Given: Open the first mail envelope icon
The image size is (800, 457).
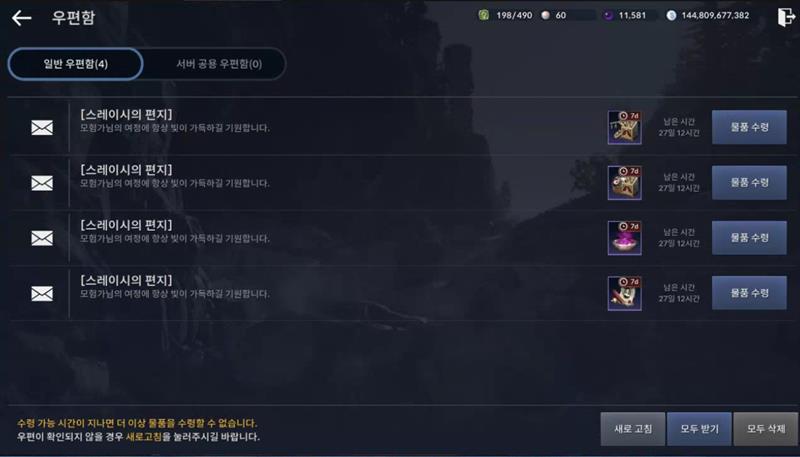Looking at the screenshot, I should click(x=42, y=128).
